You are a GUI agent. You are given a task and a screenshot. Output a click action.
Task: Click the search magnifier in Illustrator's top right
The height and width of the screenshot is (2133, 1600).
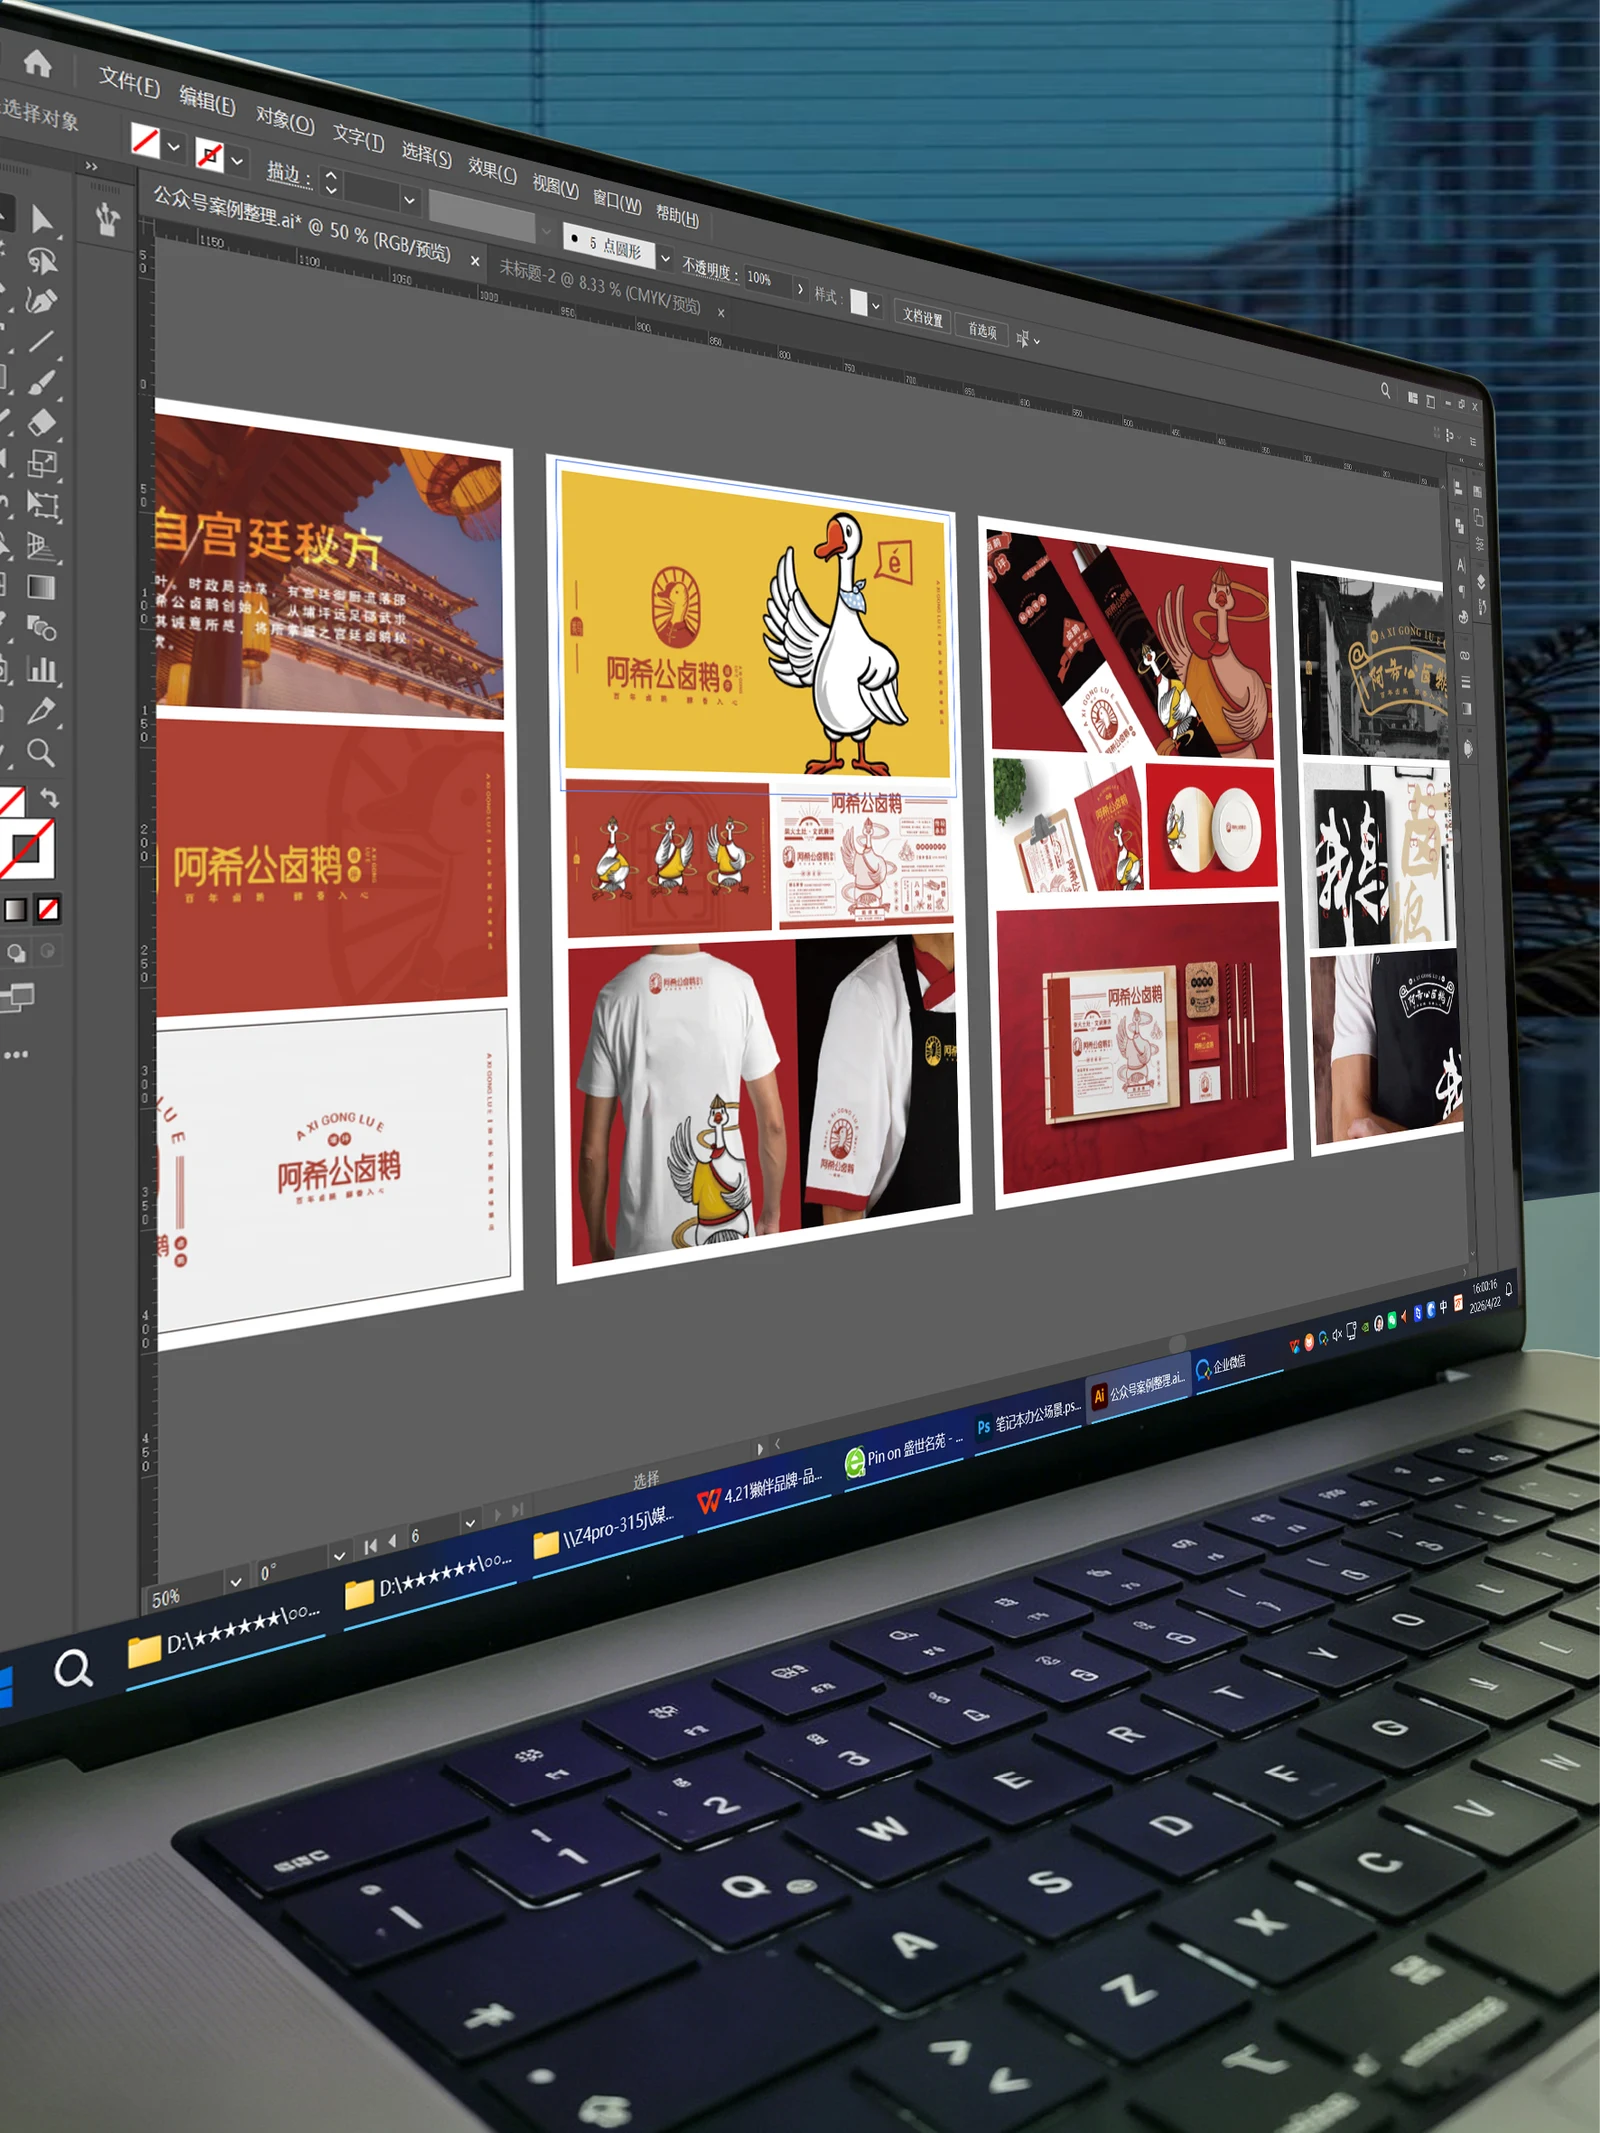(x=1385, y=391)
